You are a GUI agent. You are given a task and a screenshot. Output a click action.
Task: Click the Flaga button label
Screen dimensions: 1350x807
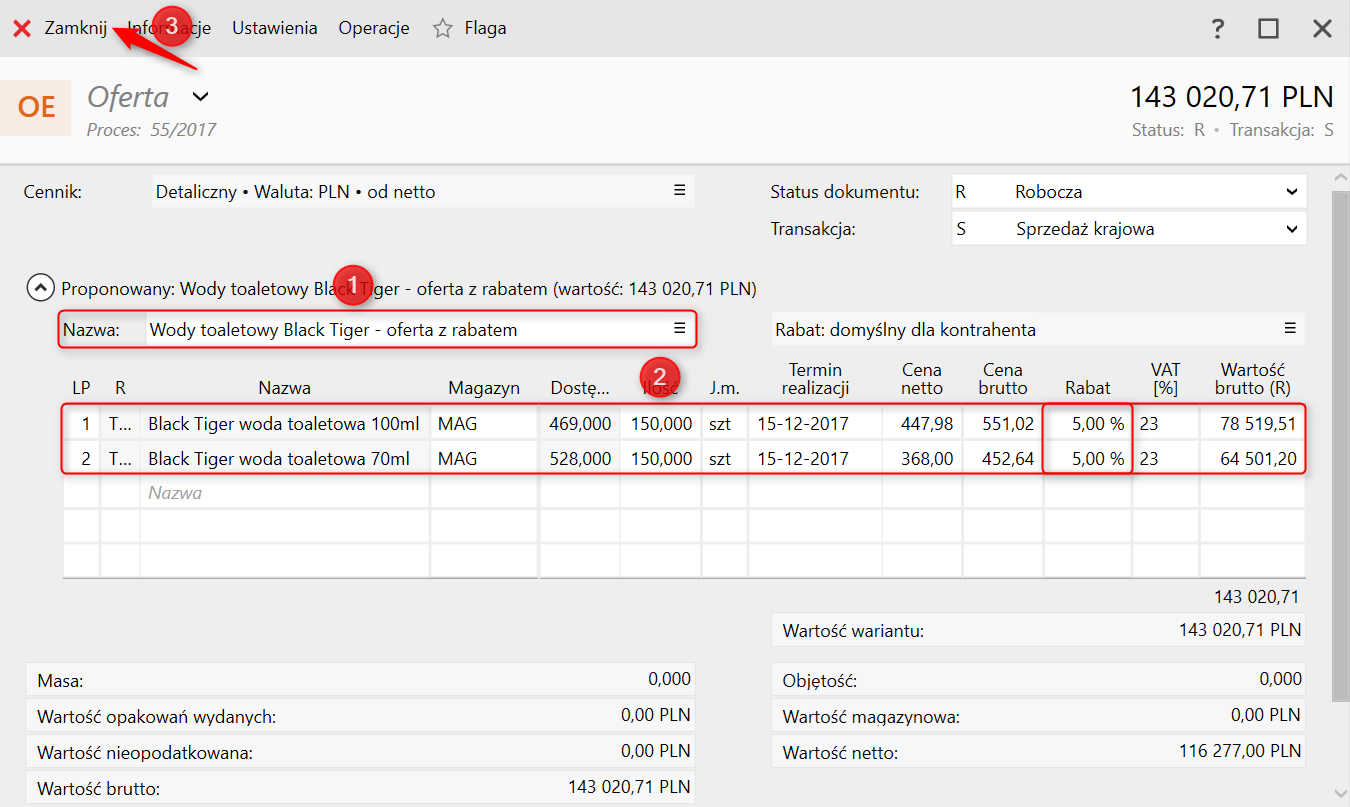(x=485, y=28)
